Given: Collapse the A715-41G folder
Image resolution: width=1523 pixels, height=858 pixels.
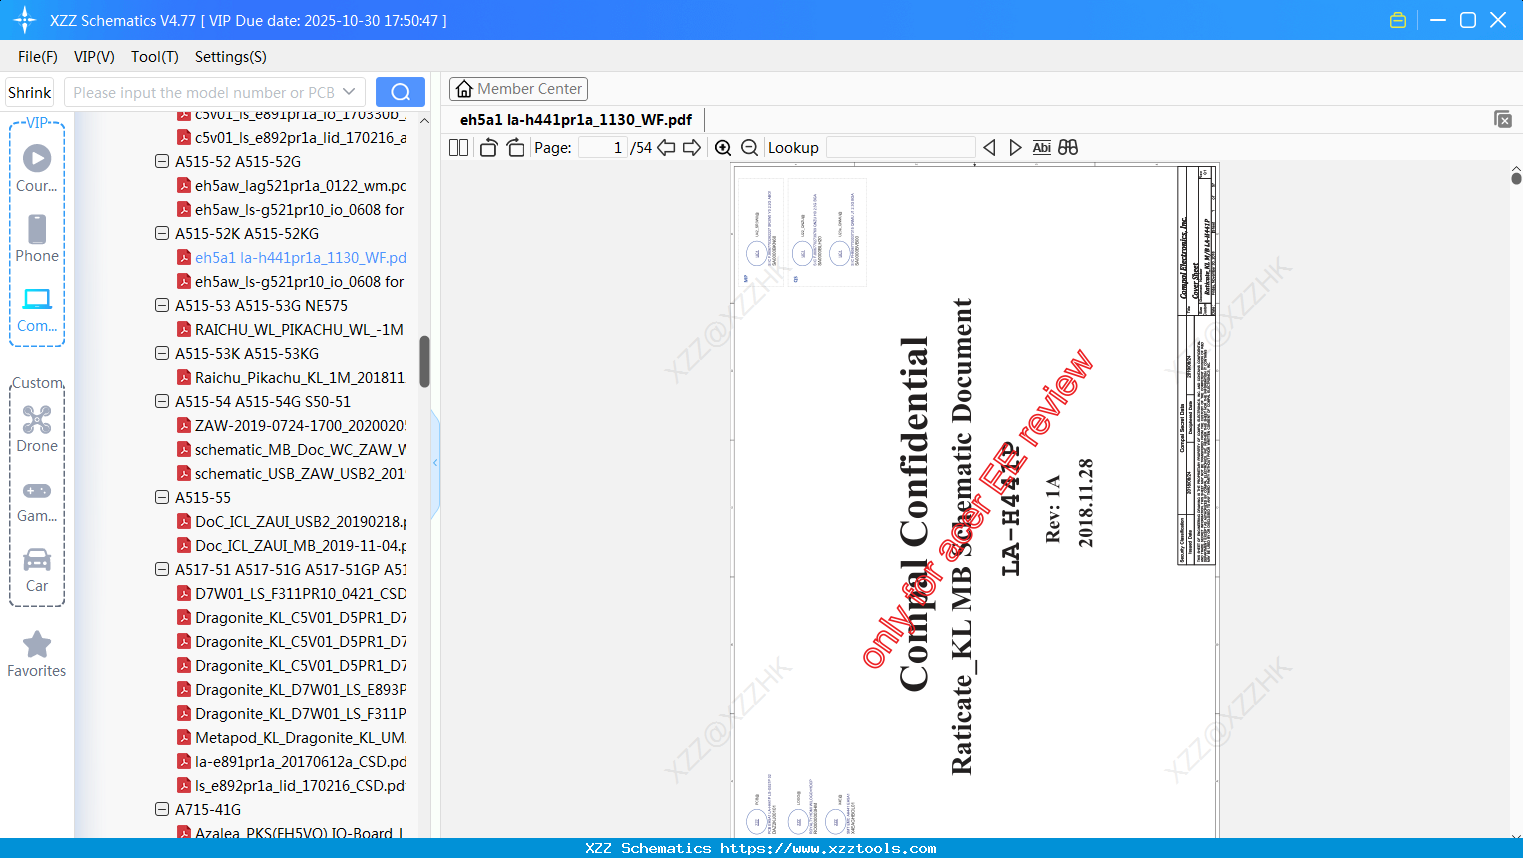Looking at the screenshot, I should 162,809.
